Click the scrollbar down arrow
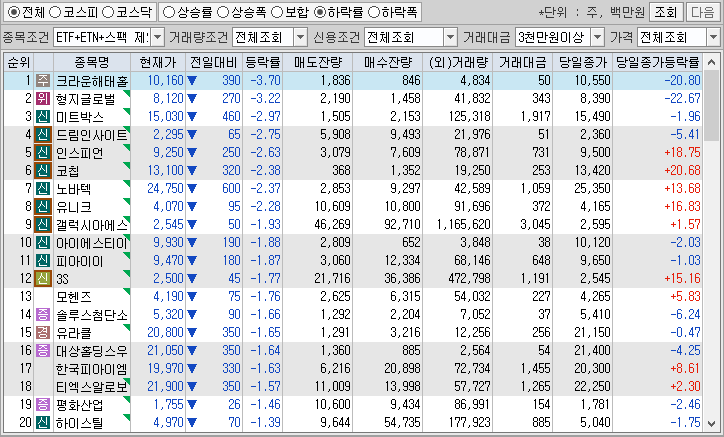This screenshot has height=437, width=724. [711, 424]
